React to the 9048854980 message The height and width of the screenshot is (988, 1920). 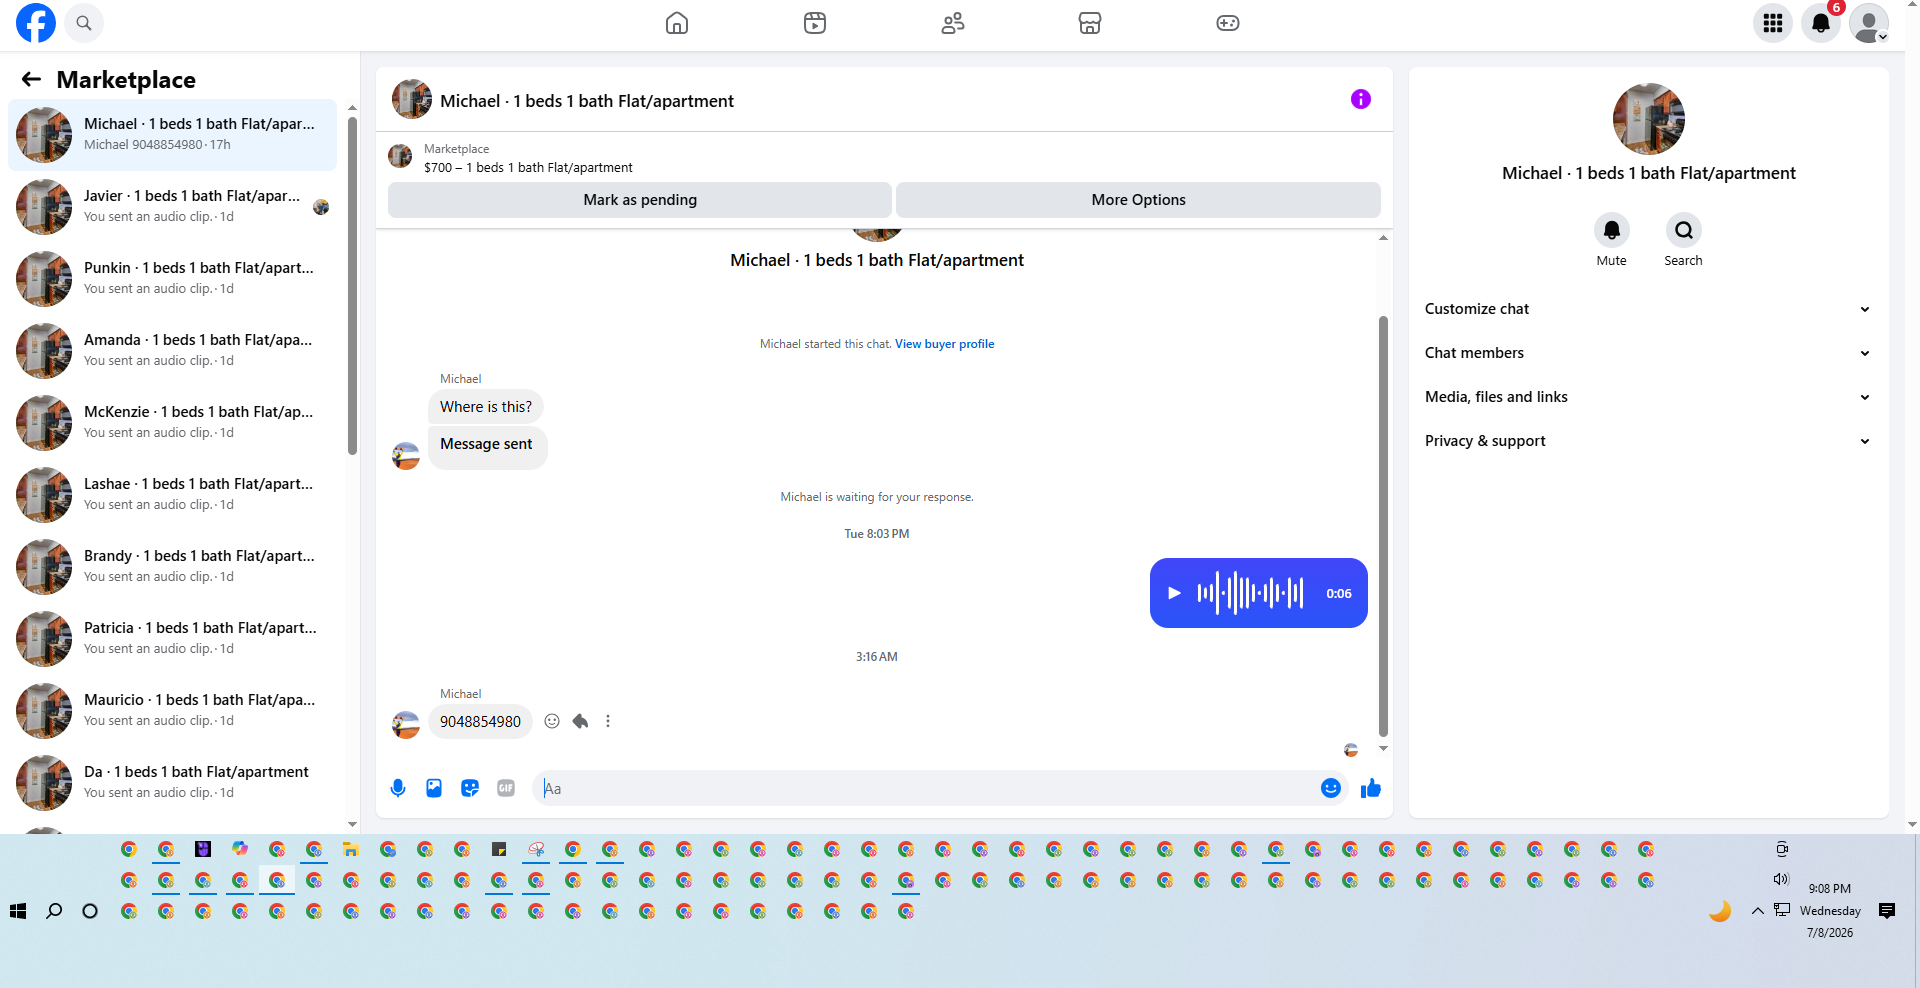(x=552, y=721)
